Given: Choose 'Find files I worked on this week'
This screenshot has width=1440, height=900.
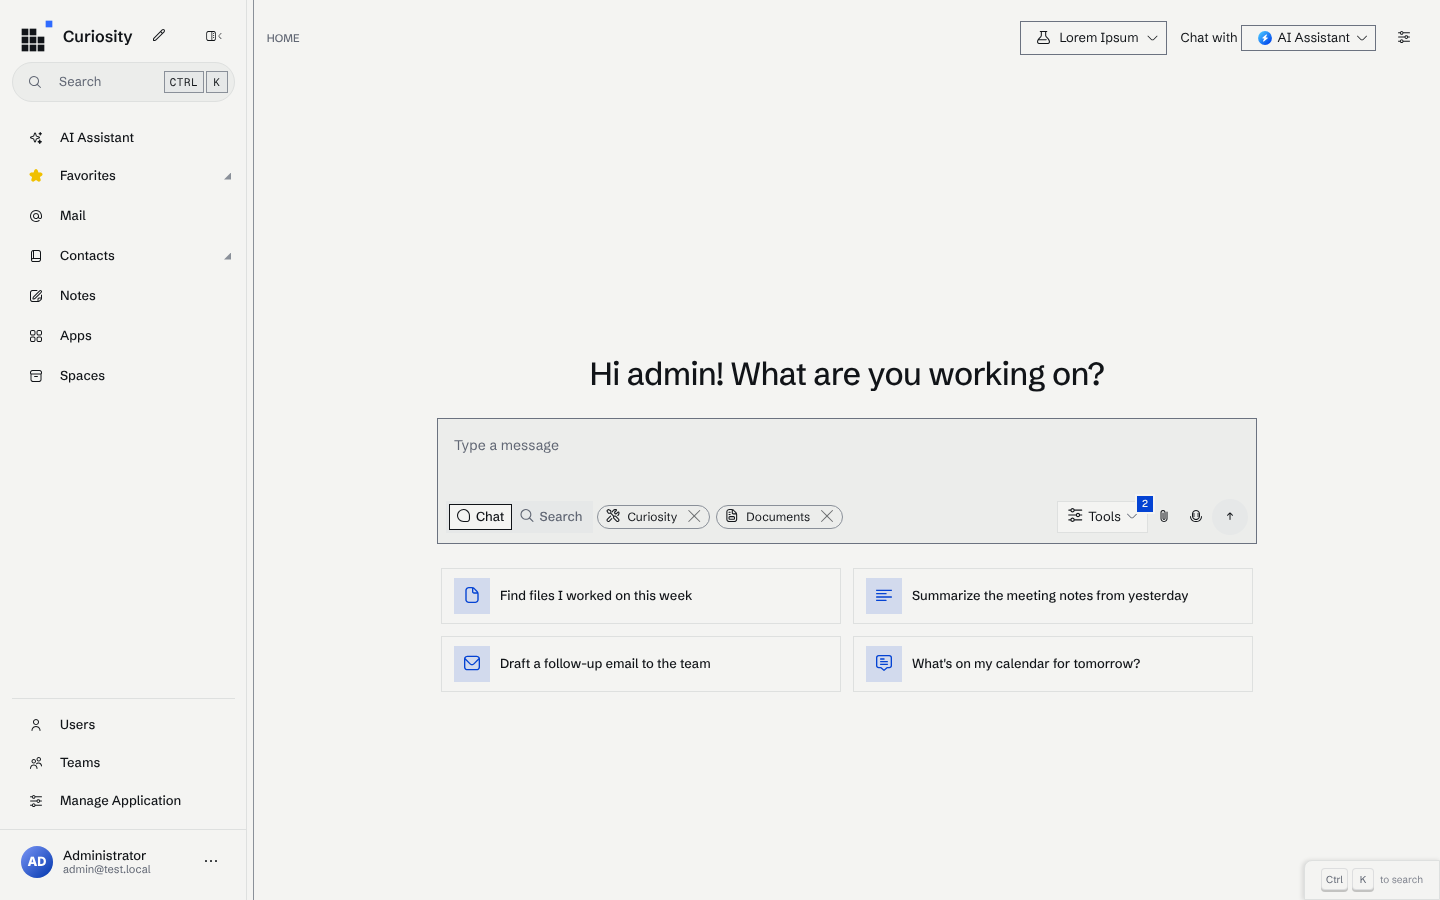Looking at the screenshot, I should 641,596.
